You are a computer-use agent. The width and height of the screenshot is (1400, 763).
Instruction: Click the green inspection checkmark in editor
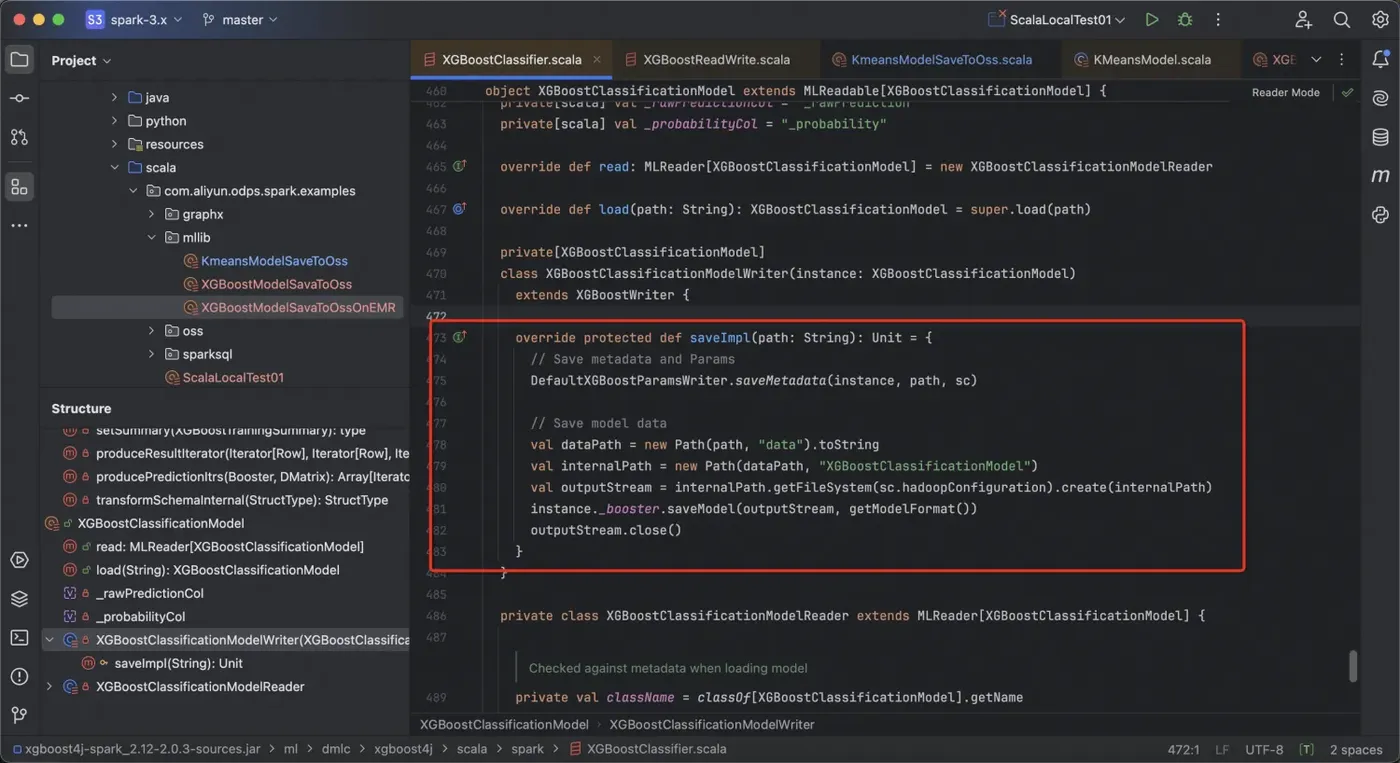click(1347, 92)
